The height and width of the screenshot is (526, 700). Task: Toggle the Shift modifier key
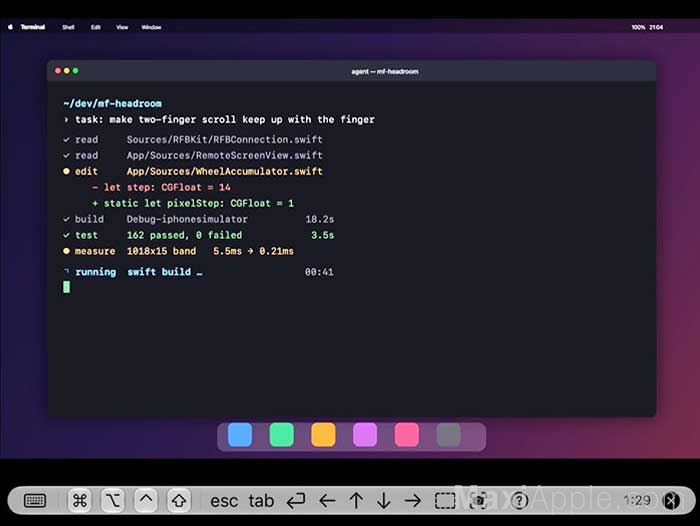coord(179,501)
